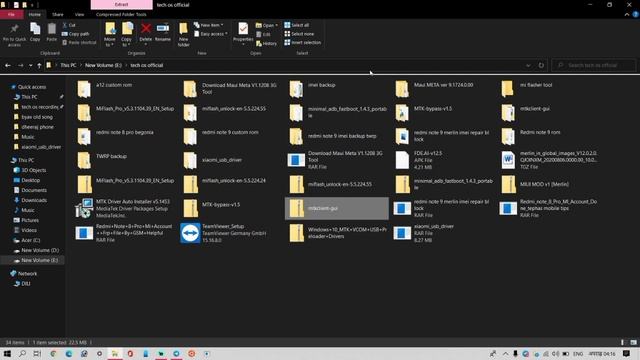The width and height of the screenshot is (640, 360).
Task: Select Quick access in navigation pane
Action: pos(32,87)
